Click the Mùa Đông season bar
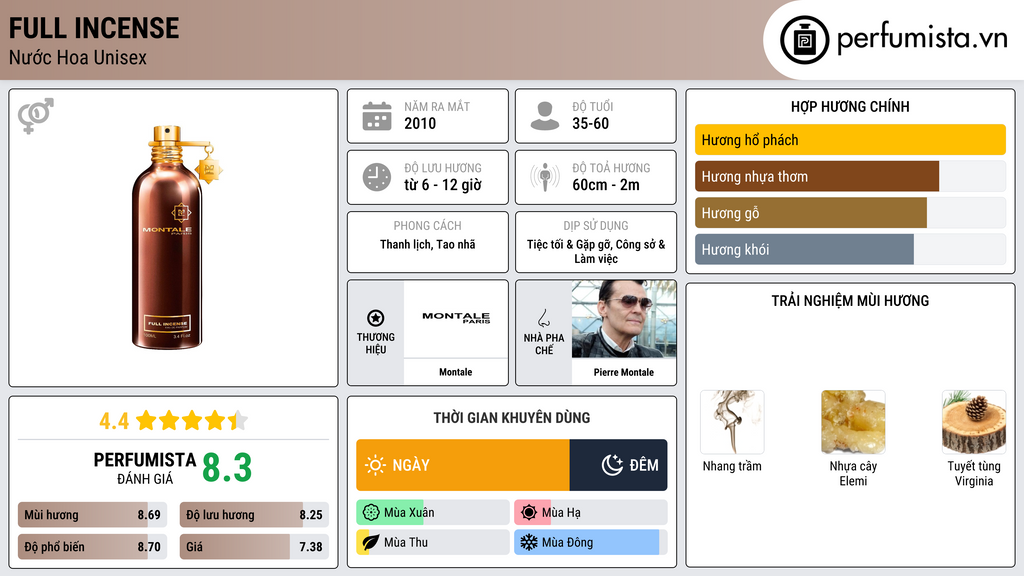 (589, 543)
